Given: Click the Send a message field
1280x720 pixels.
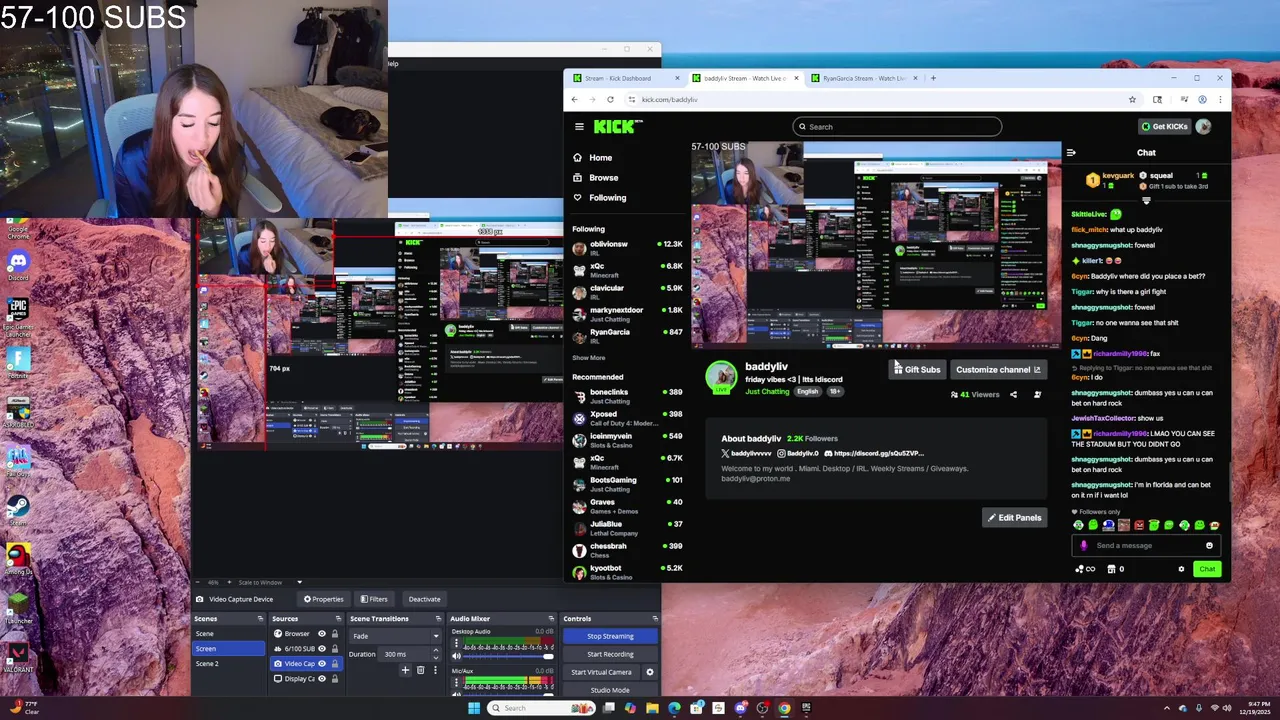Looking at the screenshot, I should tap(1146, 546).
